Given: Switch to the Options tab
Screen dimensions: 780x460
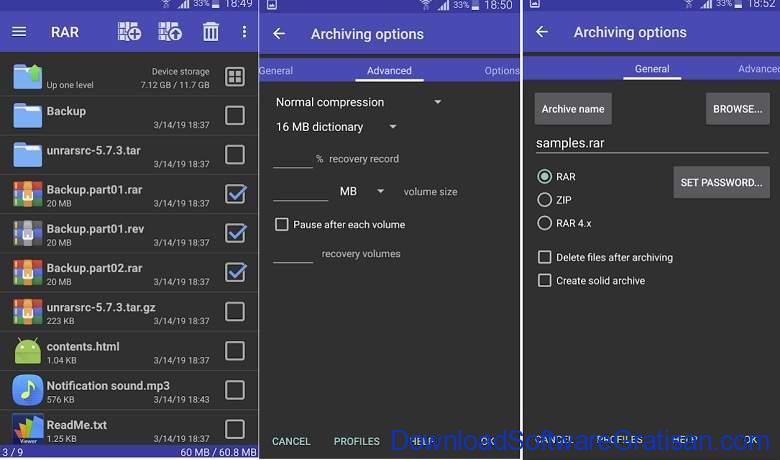Looking at the screenshot, I should pyautogui.click(x=501, y=71).
